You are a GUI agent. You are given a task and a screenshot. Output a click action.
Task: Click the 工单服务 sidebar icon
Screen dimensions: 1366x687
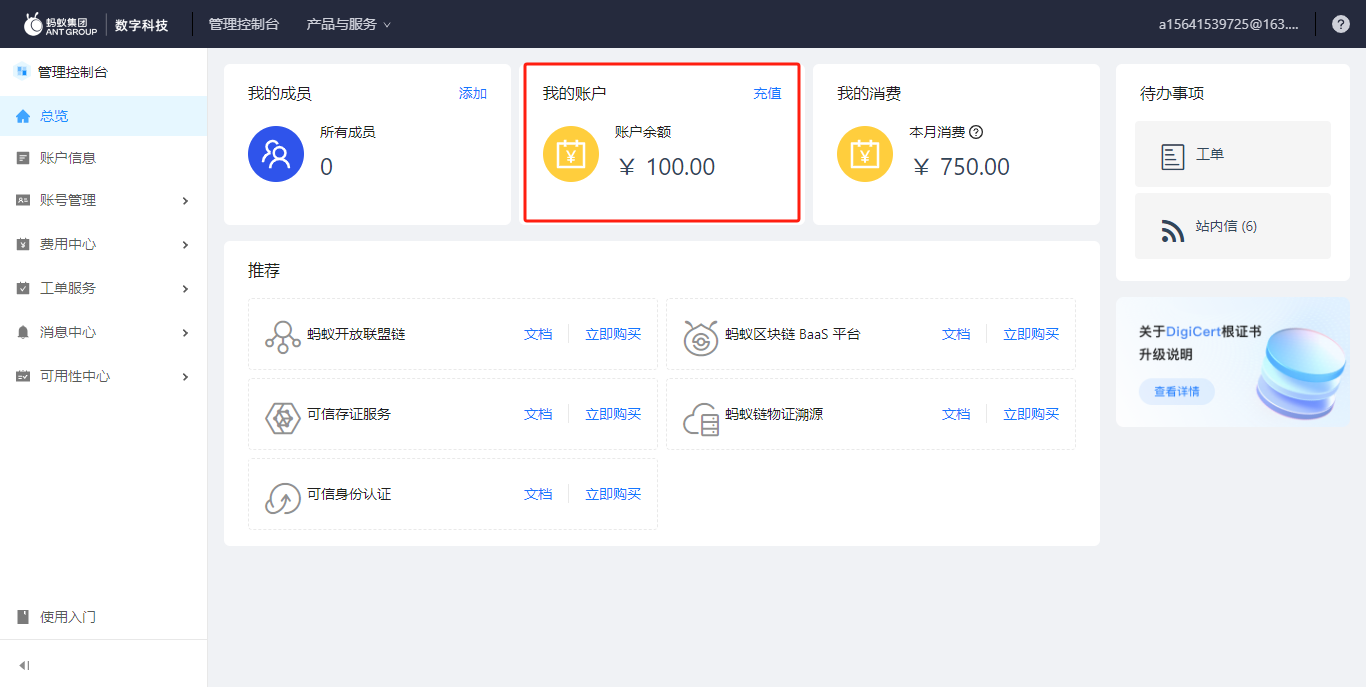(23, 288)
